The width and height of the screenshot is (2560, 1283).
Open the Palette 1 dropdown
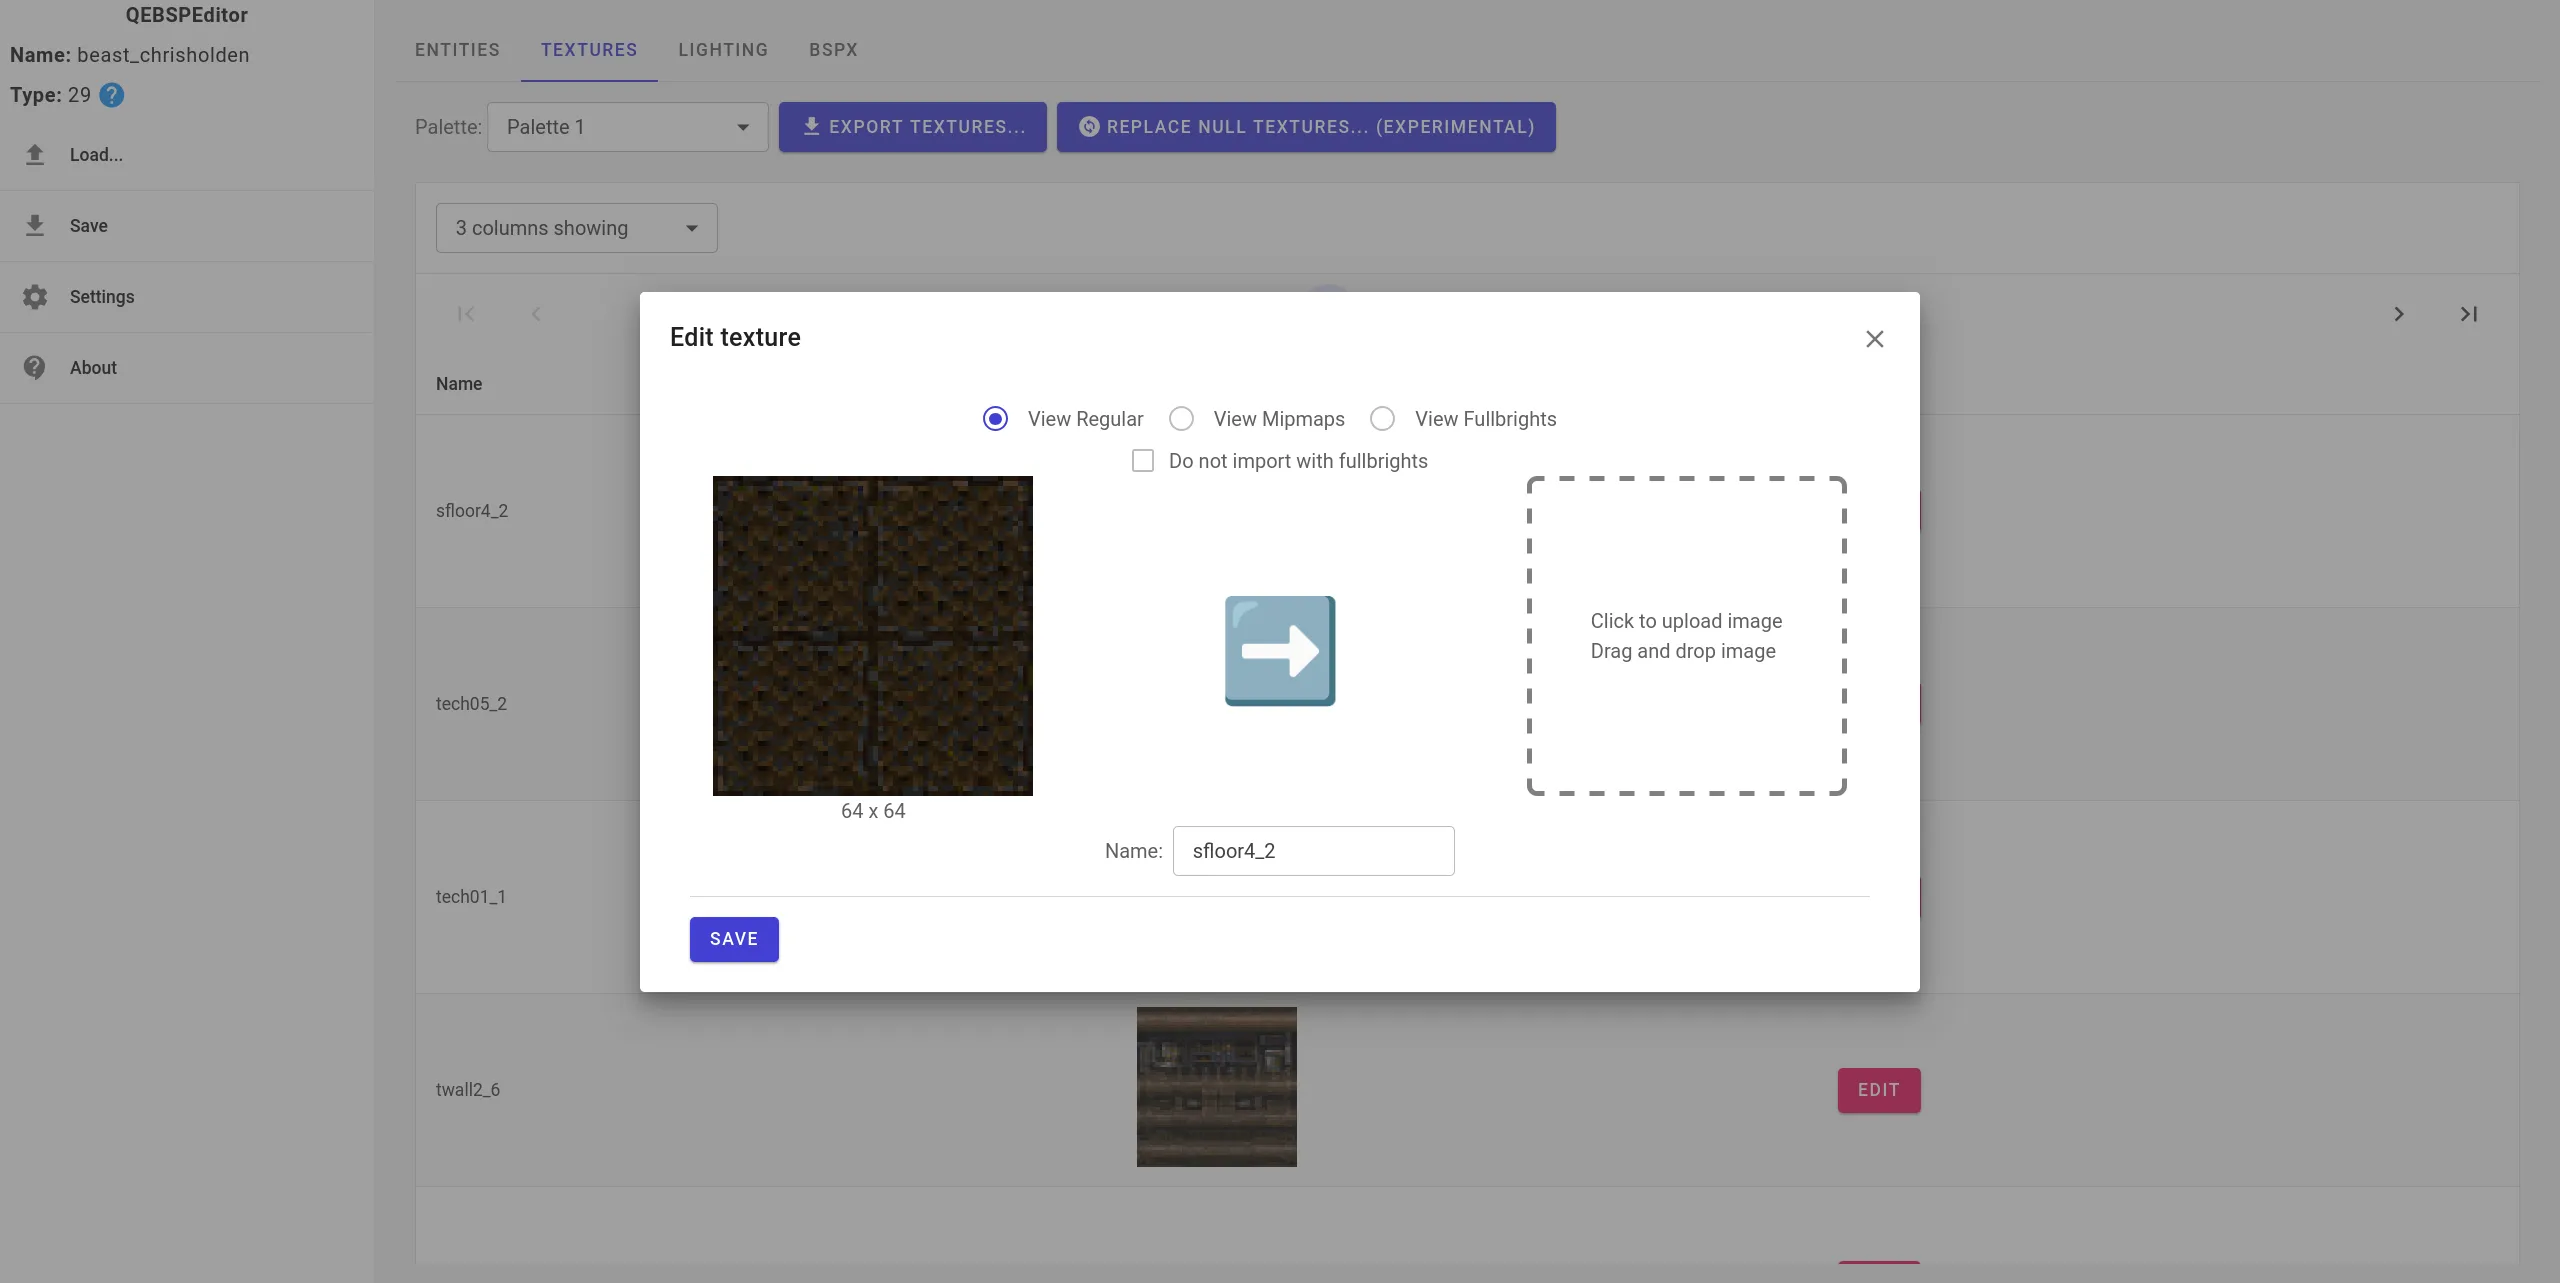click(x=628, y=127)
